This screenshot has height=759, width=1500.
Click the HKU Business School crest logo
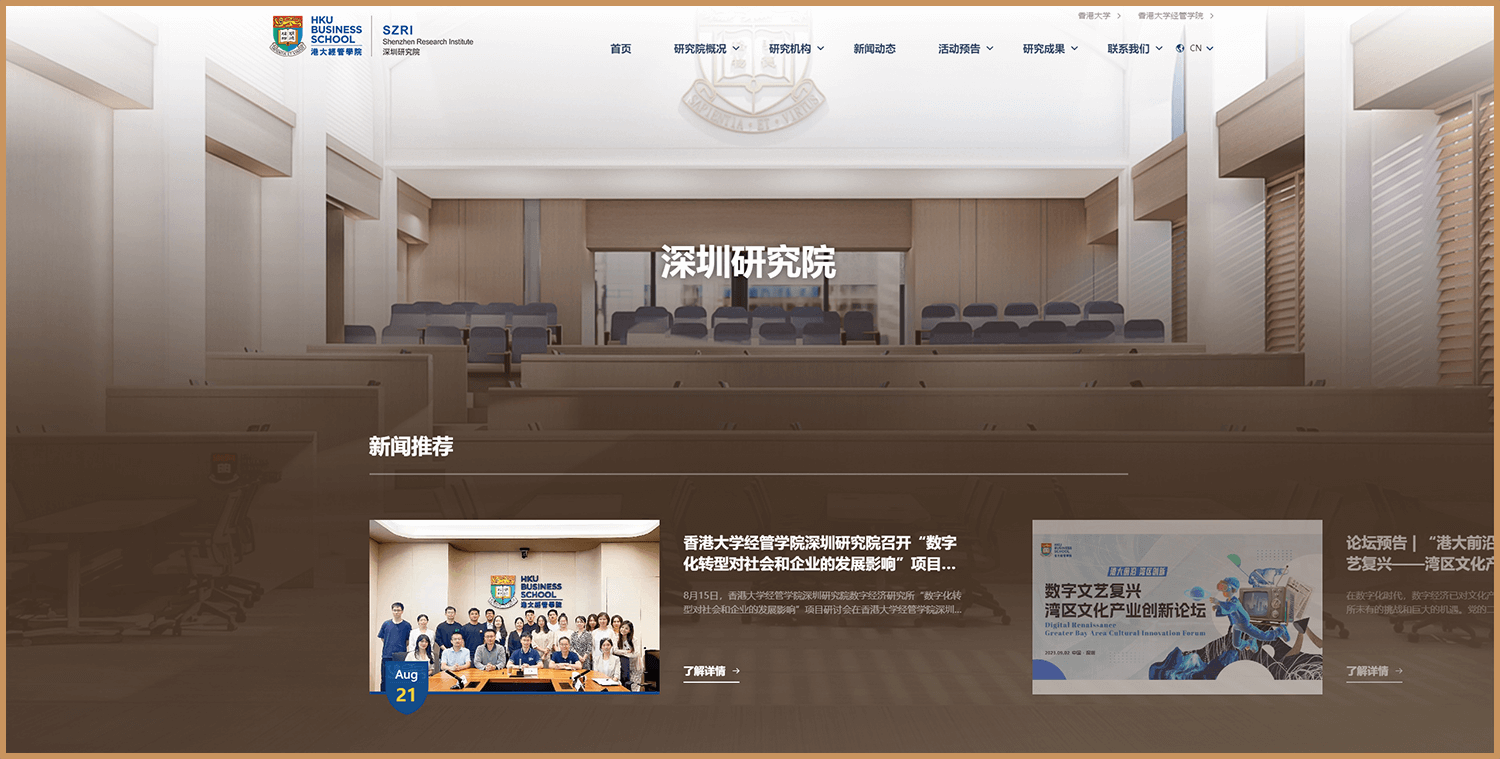[x=288, y=36]
